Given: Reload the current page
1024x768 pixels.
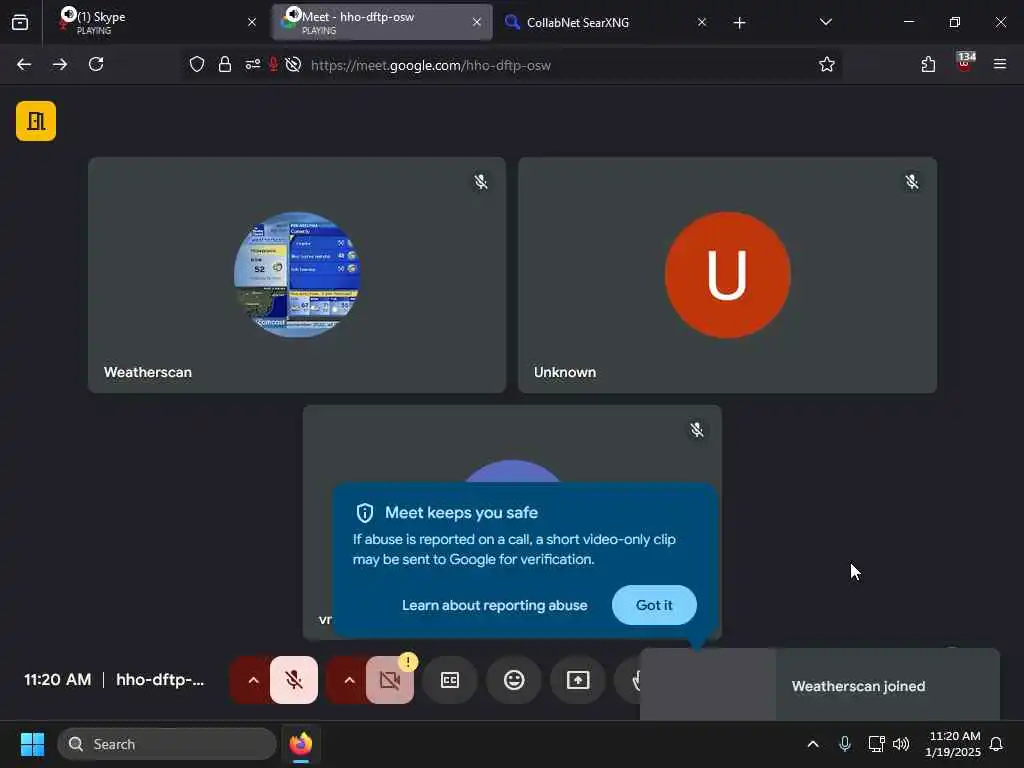Looking at the screenshot, I should pos(96,64).
